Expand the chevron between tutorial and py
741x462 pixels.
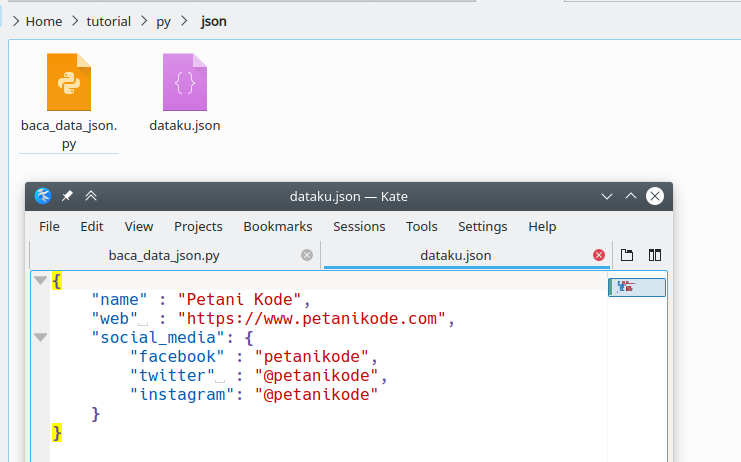(x=144, y=21)
